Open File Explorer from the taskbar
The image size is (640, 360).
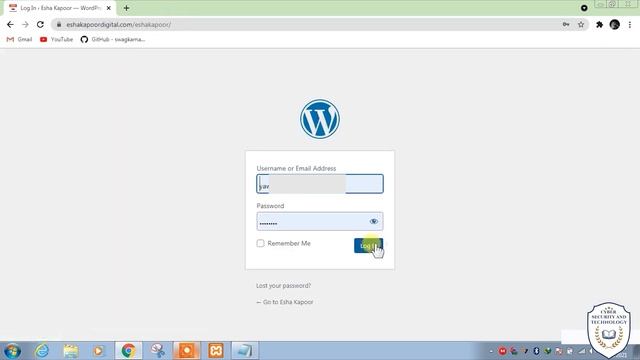[x=71, y=351]
